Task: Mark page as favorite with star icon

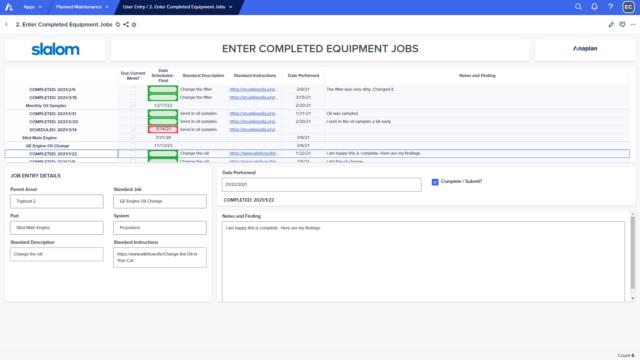Action: point(134,24)
